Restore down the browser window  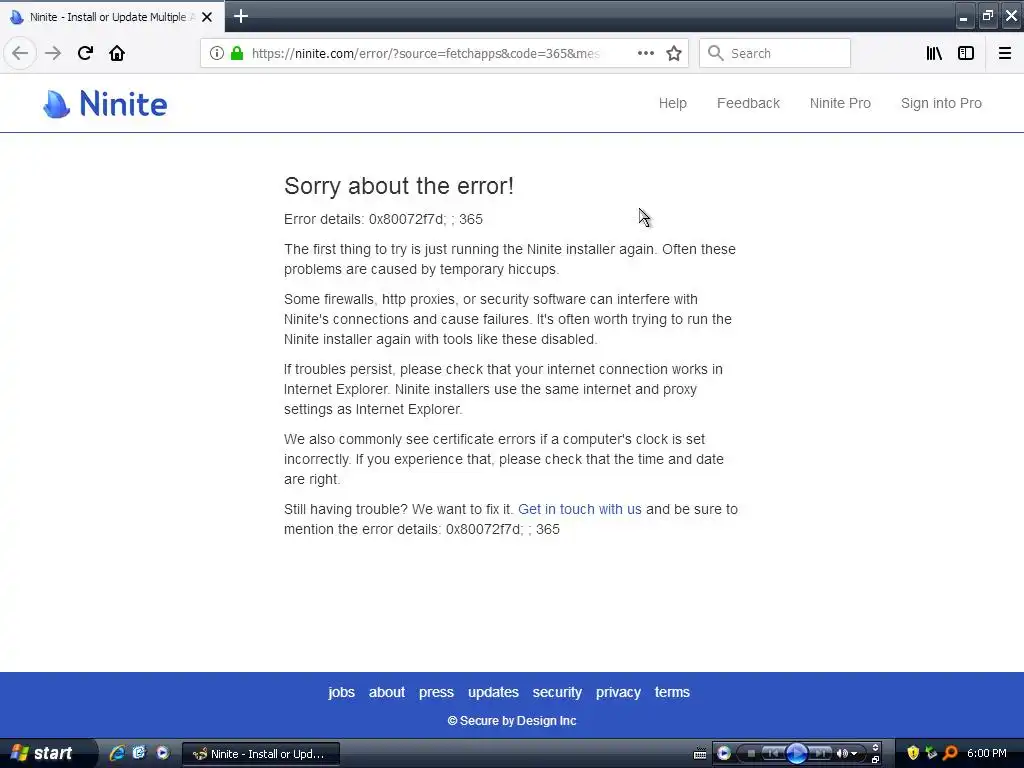[x=987, y=16]
